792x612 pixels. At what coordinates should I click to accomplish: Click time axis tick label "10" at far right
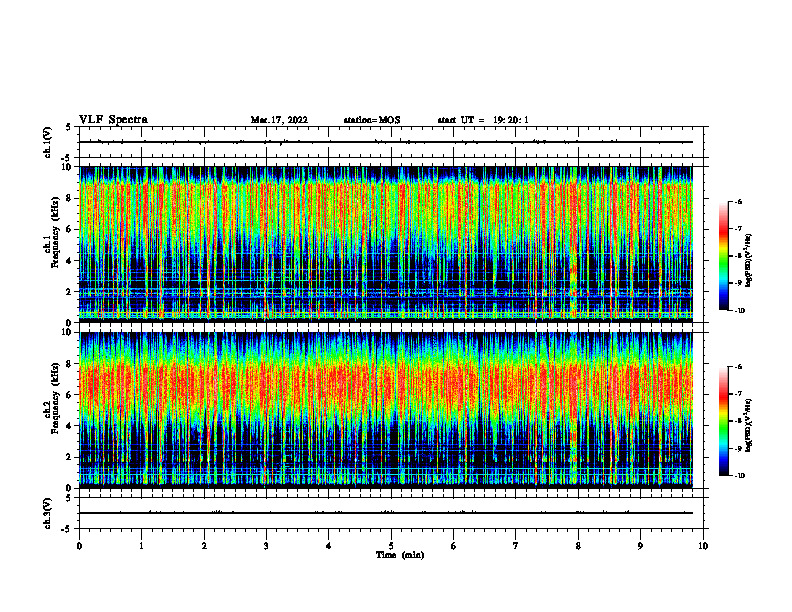coord(703,546)
